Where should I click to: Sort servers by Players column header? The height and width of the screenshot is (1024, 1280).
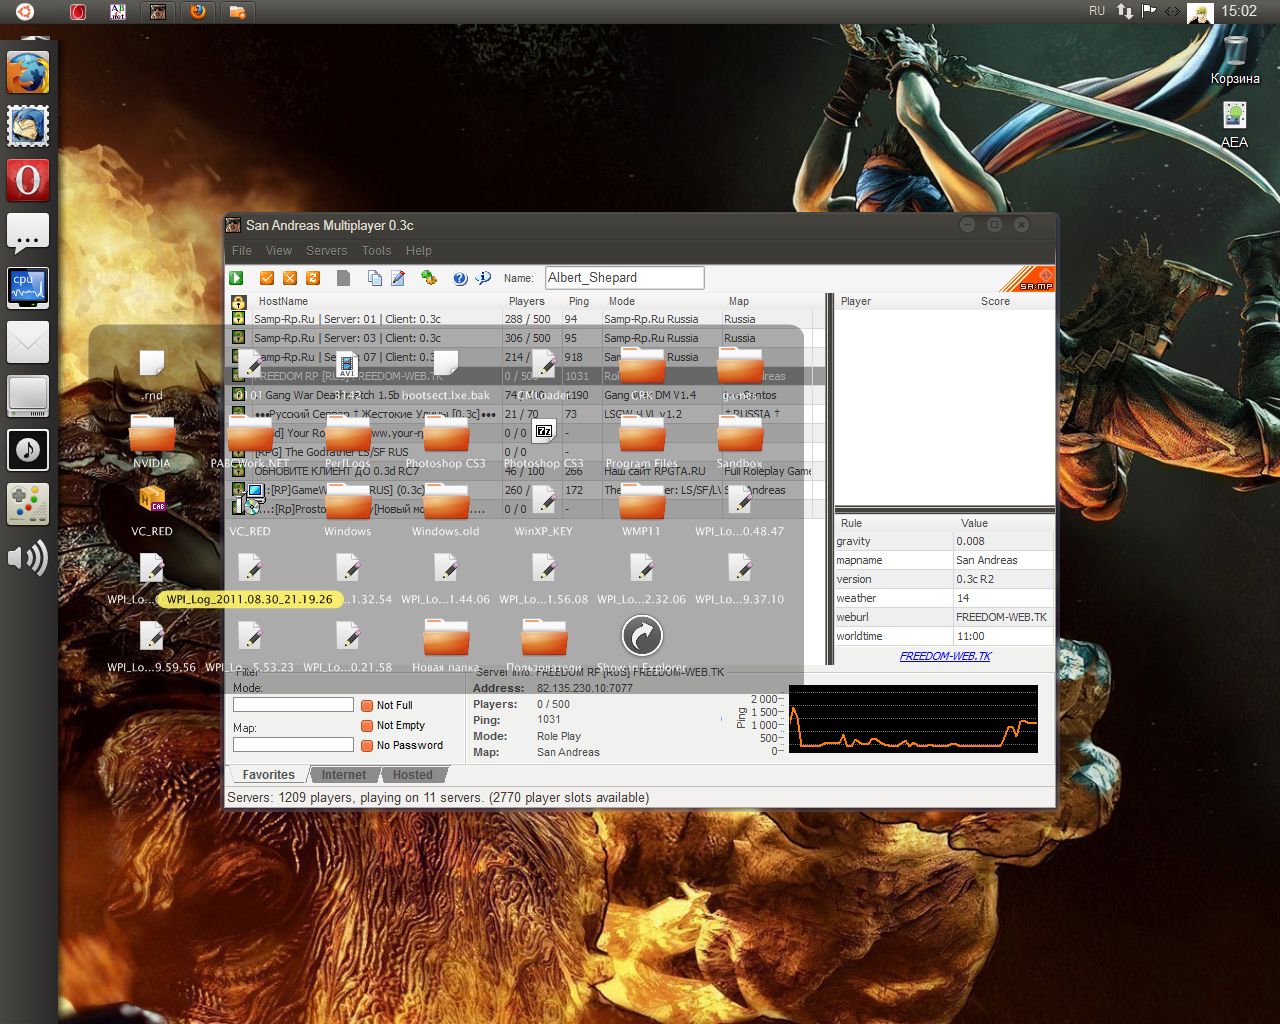(x=527, y=301)
